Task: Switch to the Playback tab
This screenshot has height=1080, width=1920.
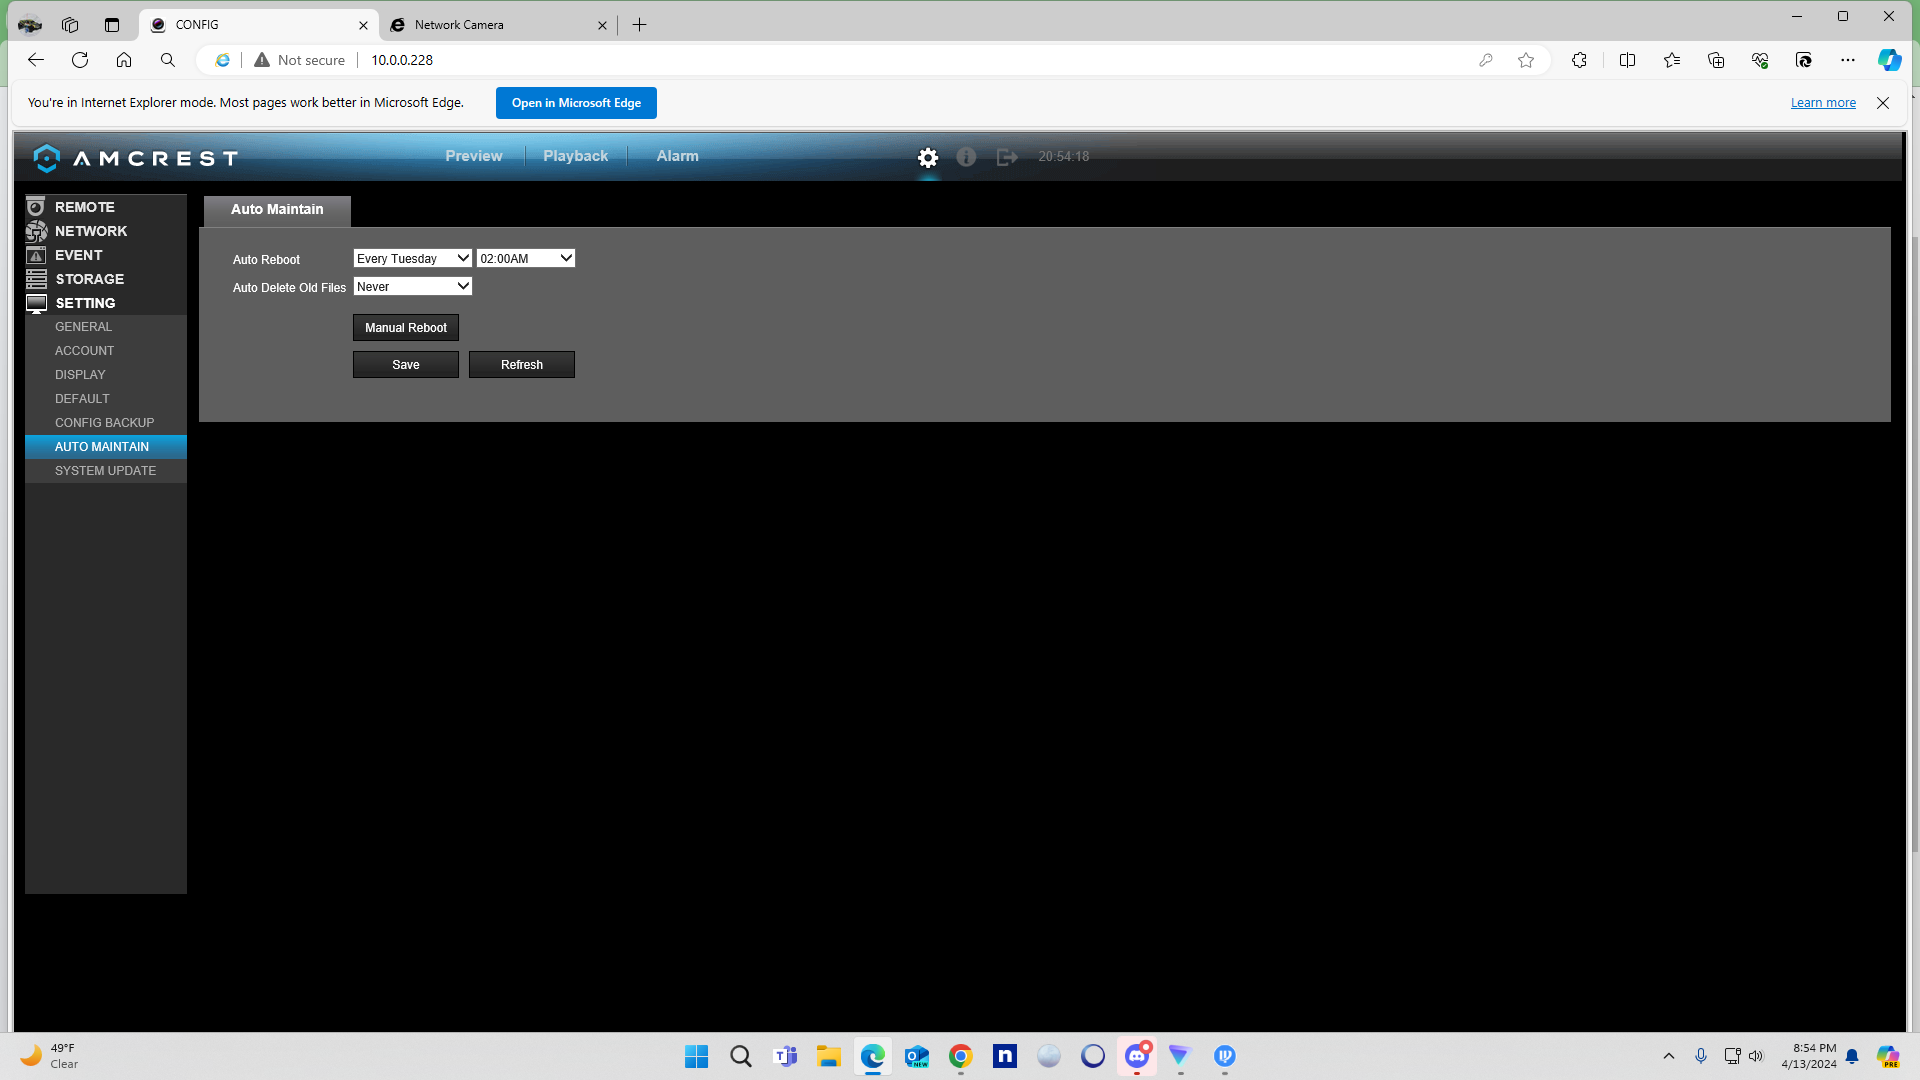Action: click(x=575, y=156)
